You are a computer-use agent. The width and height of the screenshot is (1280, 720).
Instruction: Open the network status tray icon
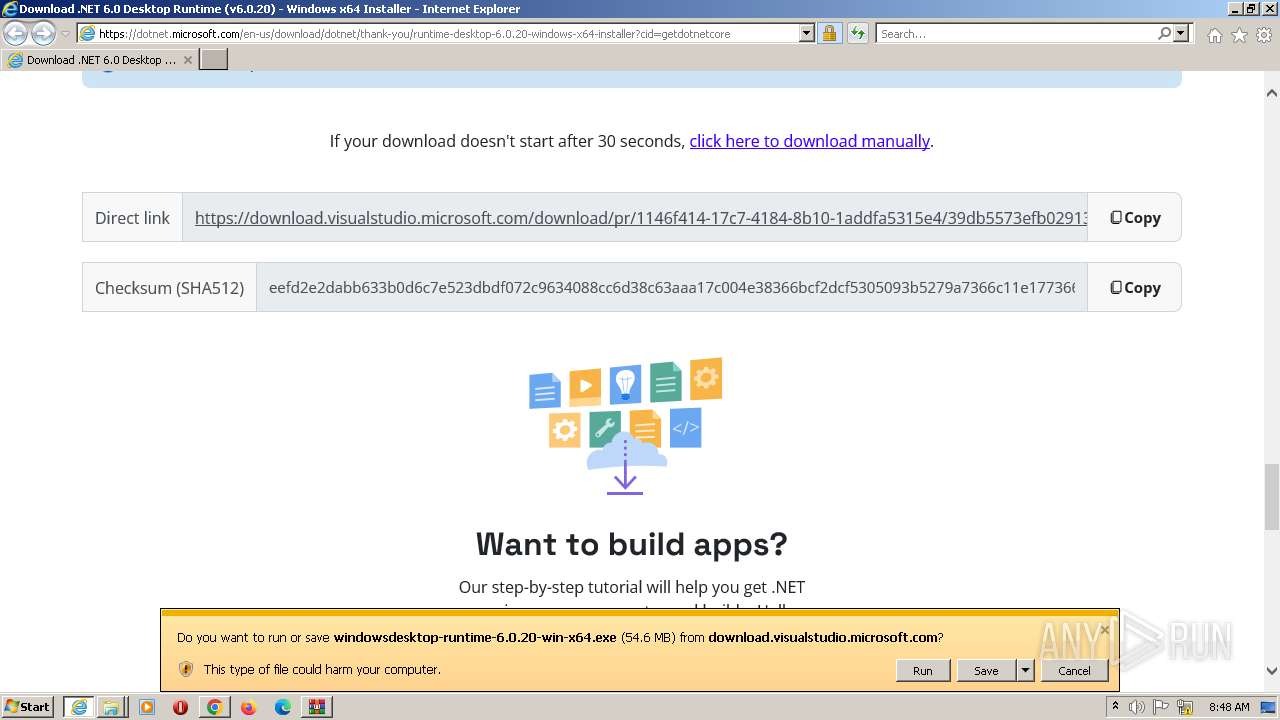coord(1184,707)
